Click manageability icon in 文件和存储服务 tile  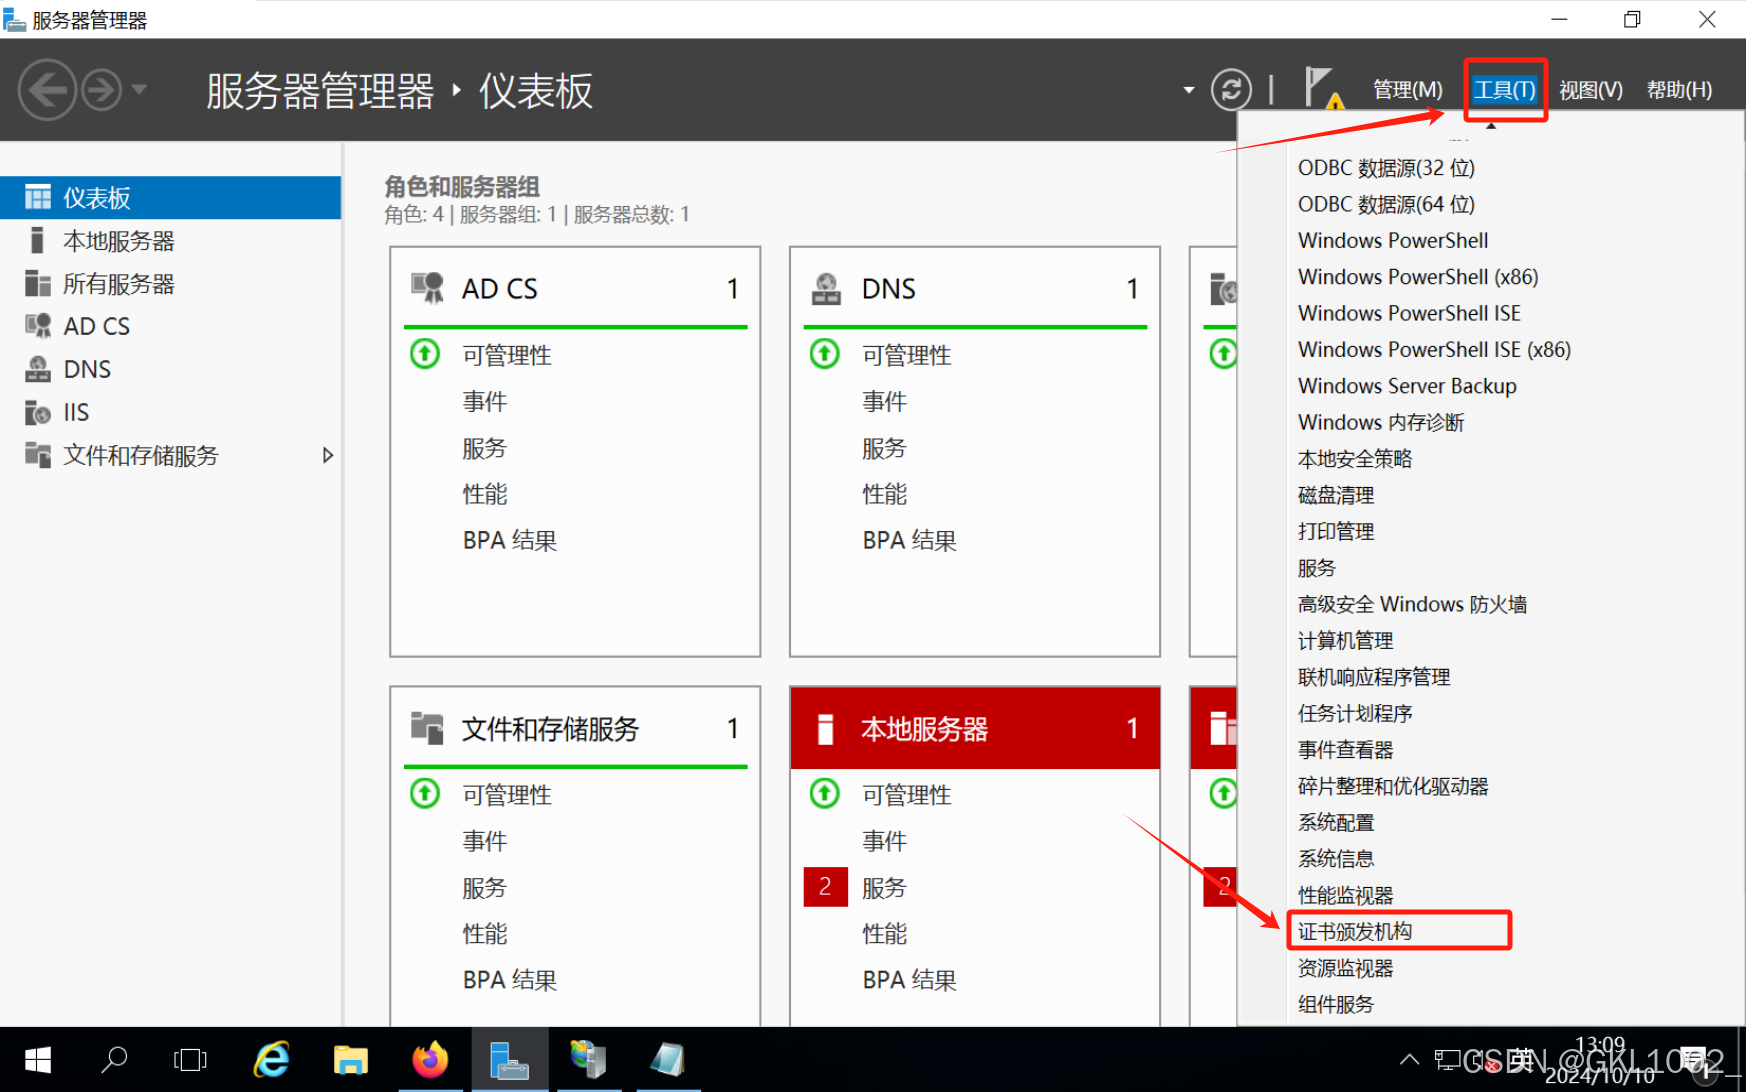coord(425,793)
